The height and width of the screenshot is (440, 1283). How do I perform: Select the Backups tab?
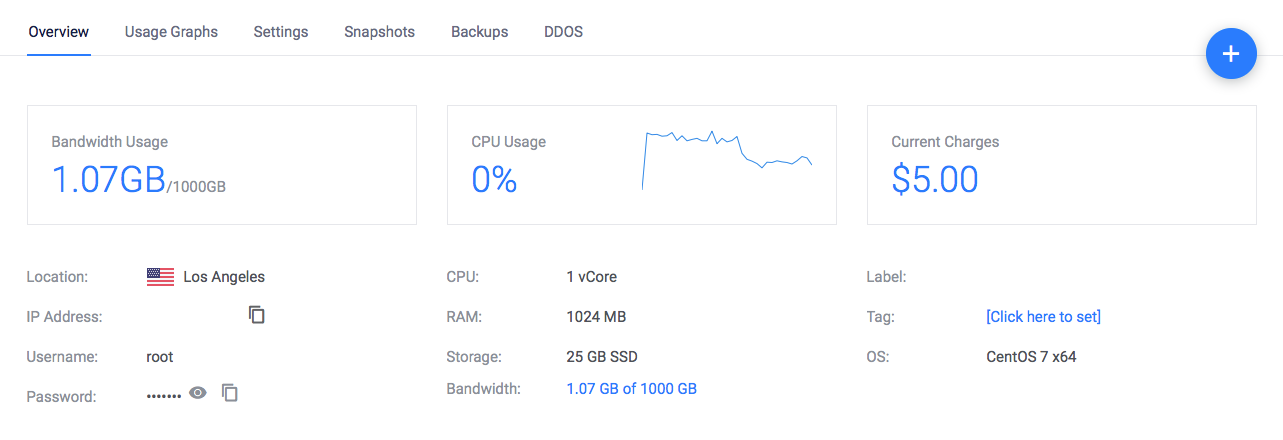pos(479,32)
